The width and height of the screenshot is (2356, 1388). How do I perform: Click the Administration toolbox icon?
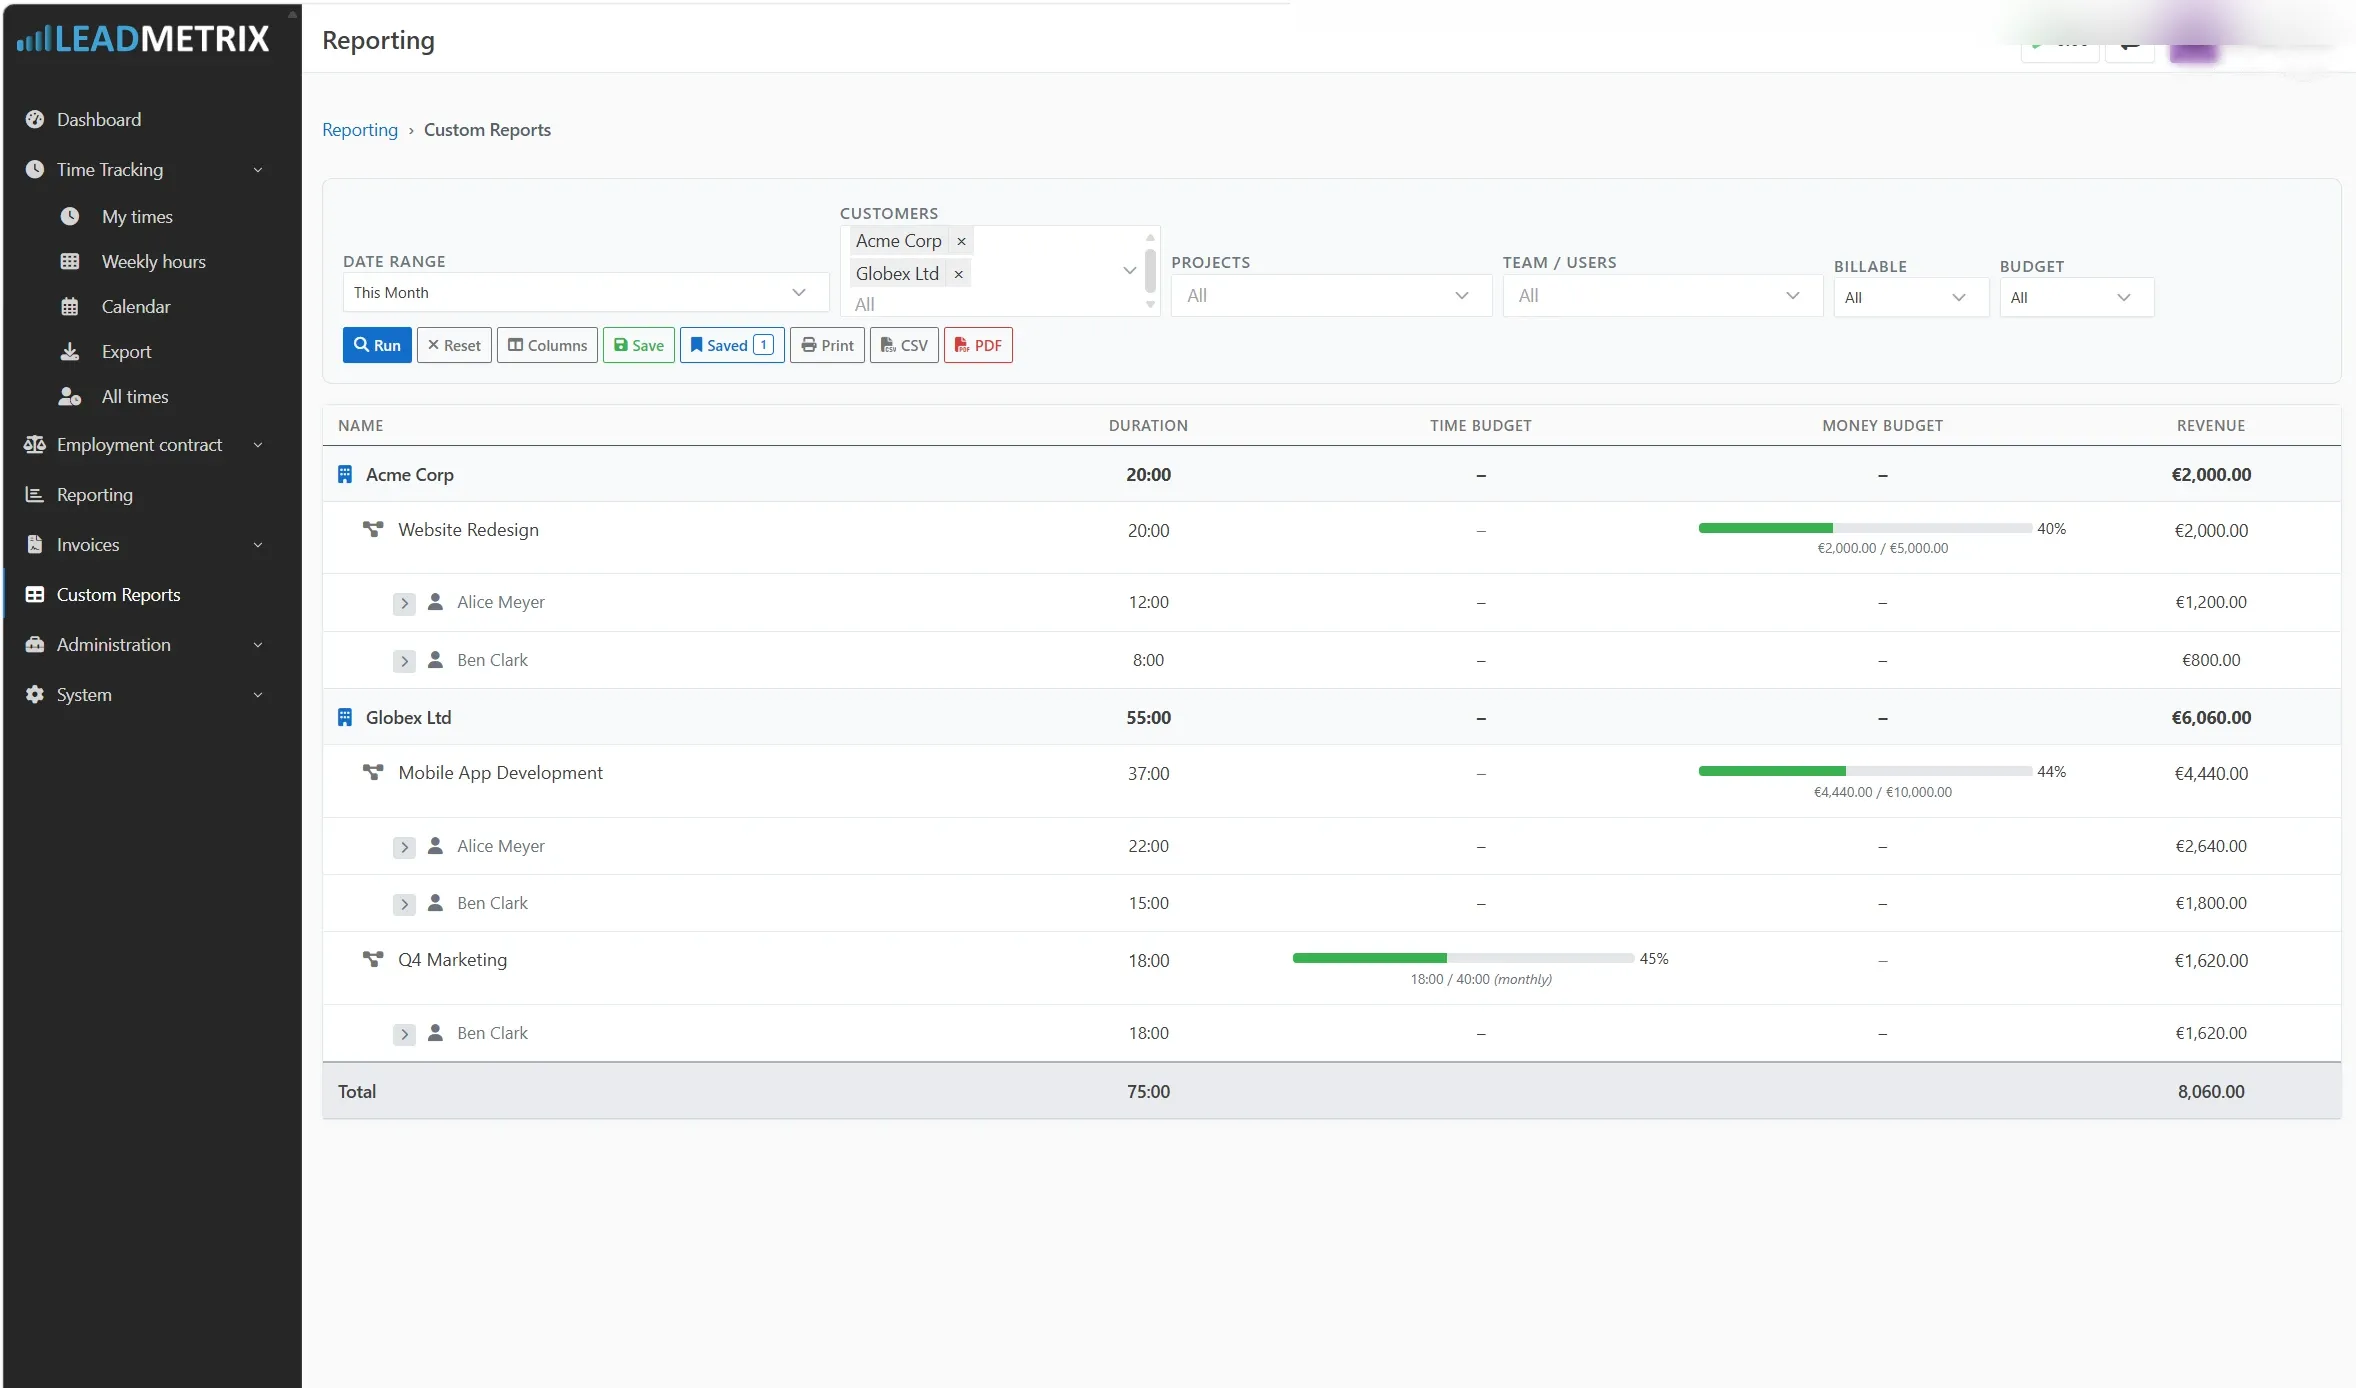pyautogui.click(x=35, y=644)
